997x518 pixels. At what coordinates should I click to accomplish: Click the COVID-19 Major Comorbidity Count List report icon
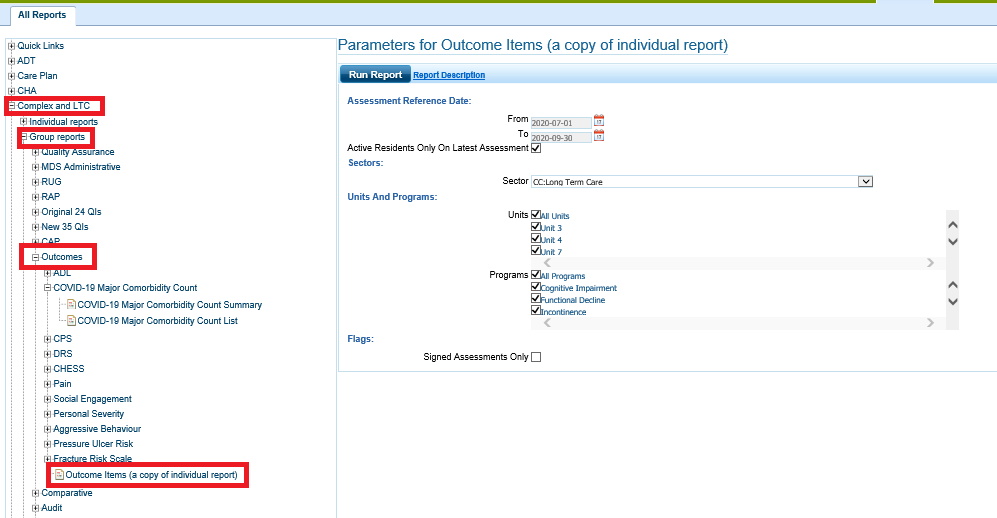pos(70,321)
